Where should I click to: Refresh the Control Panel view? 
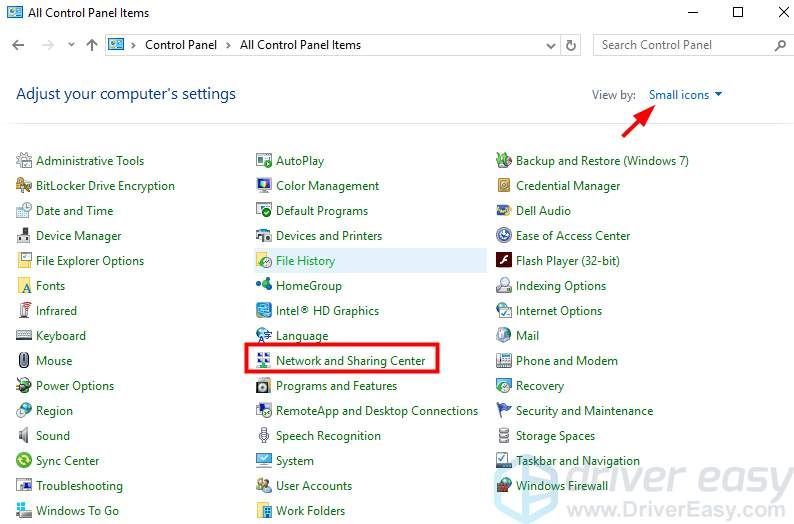click(x=571, y=46)
